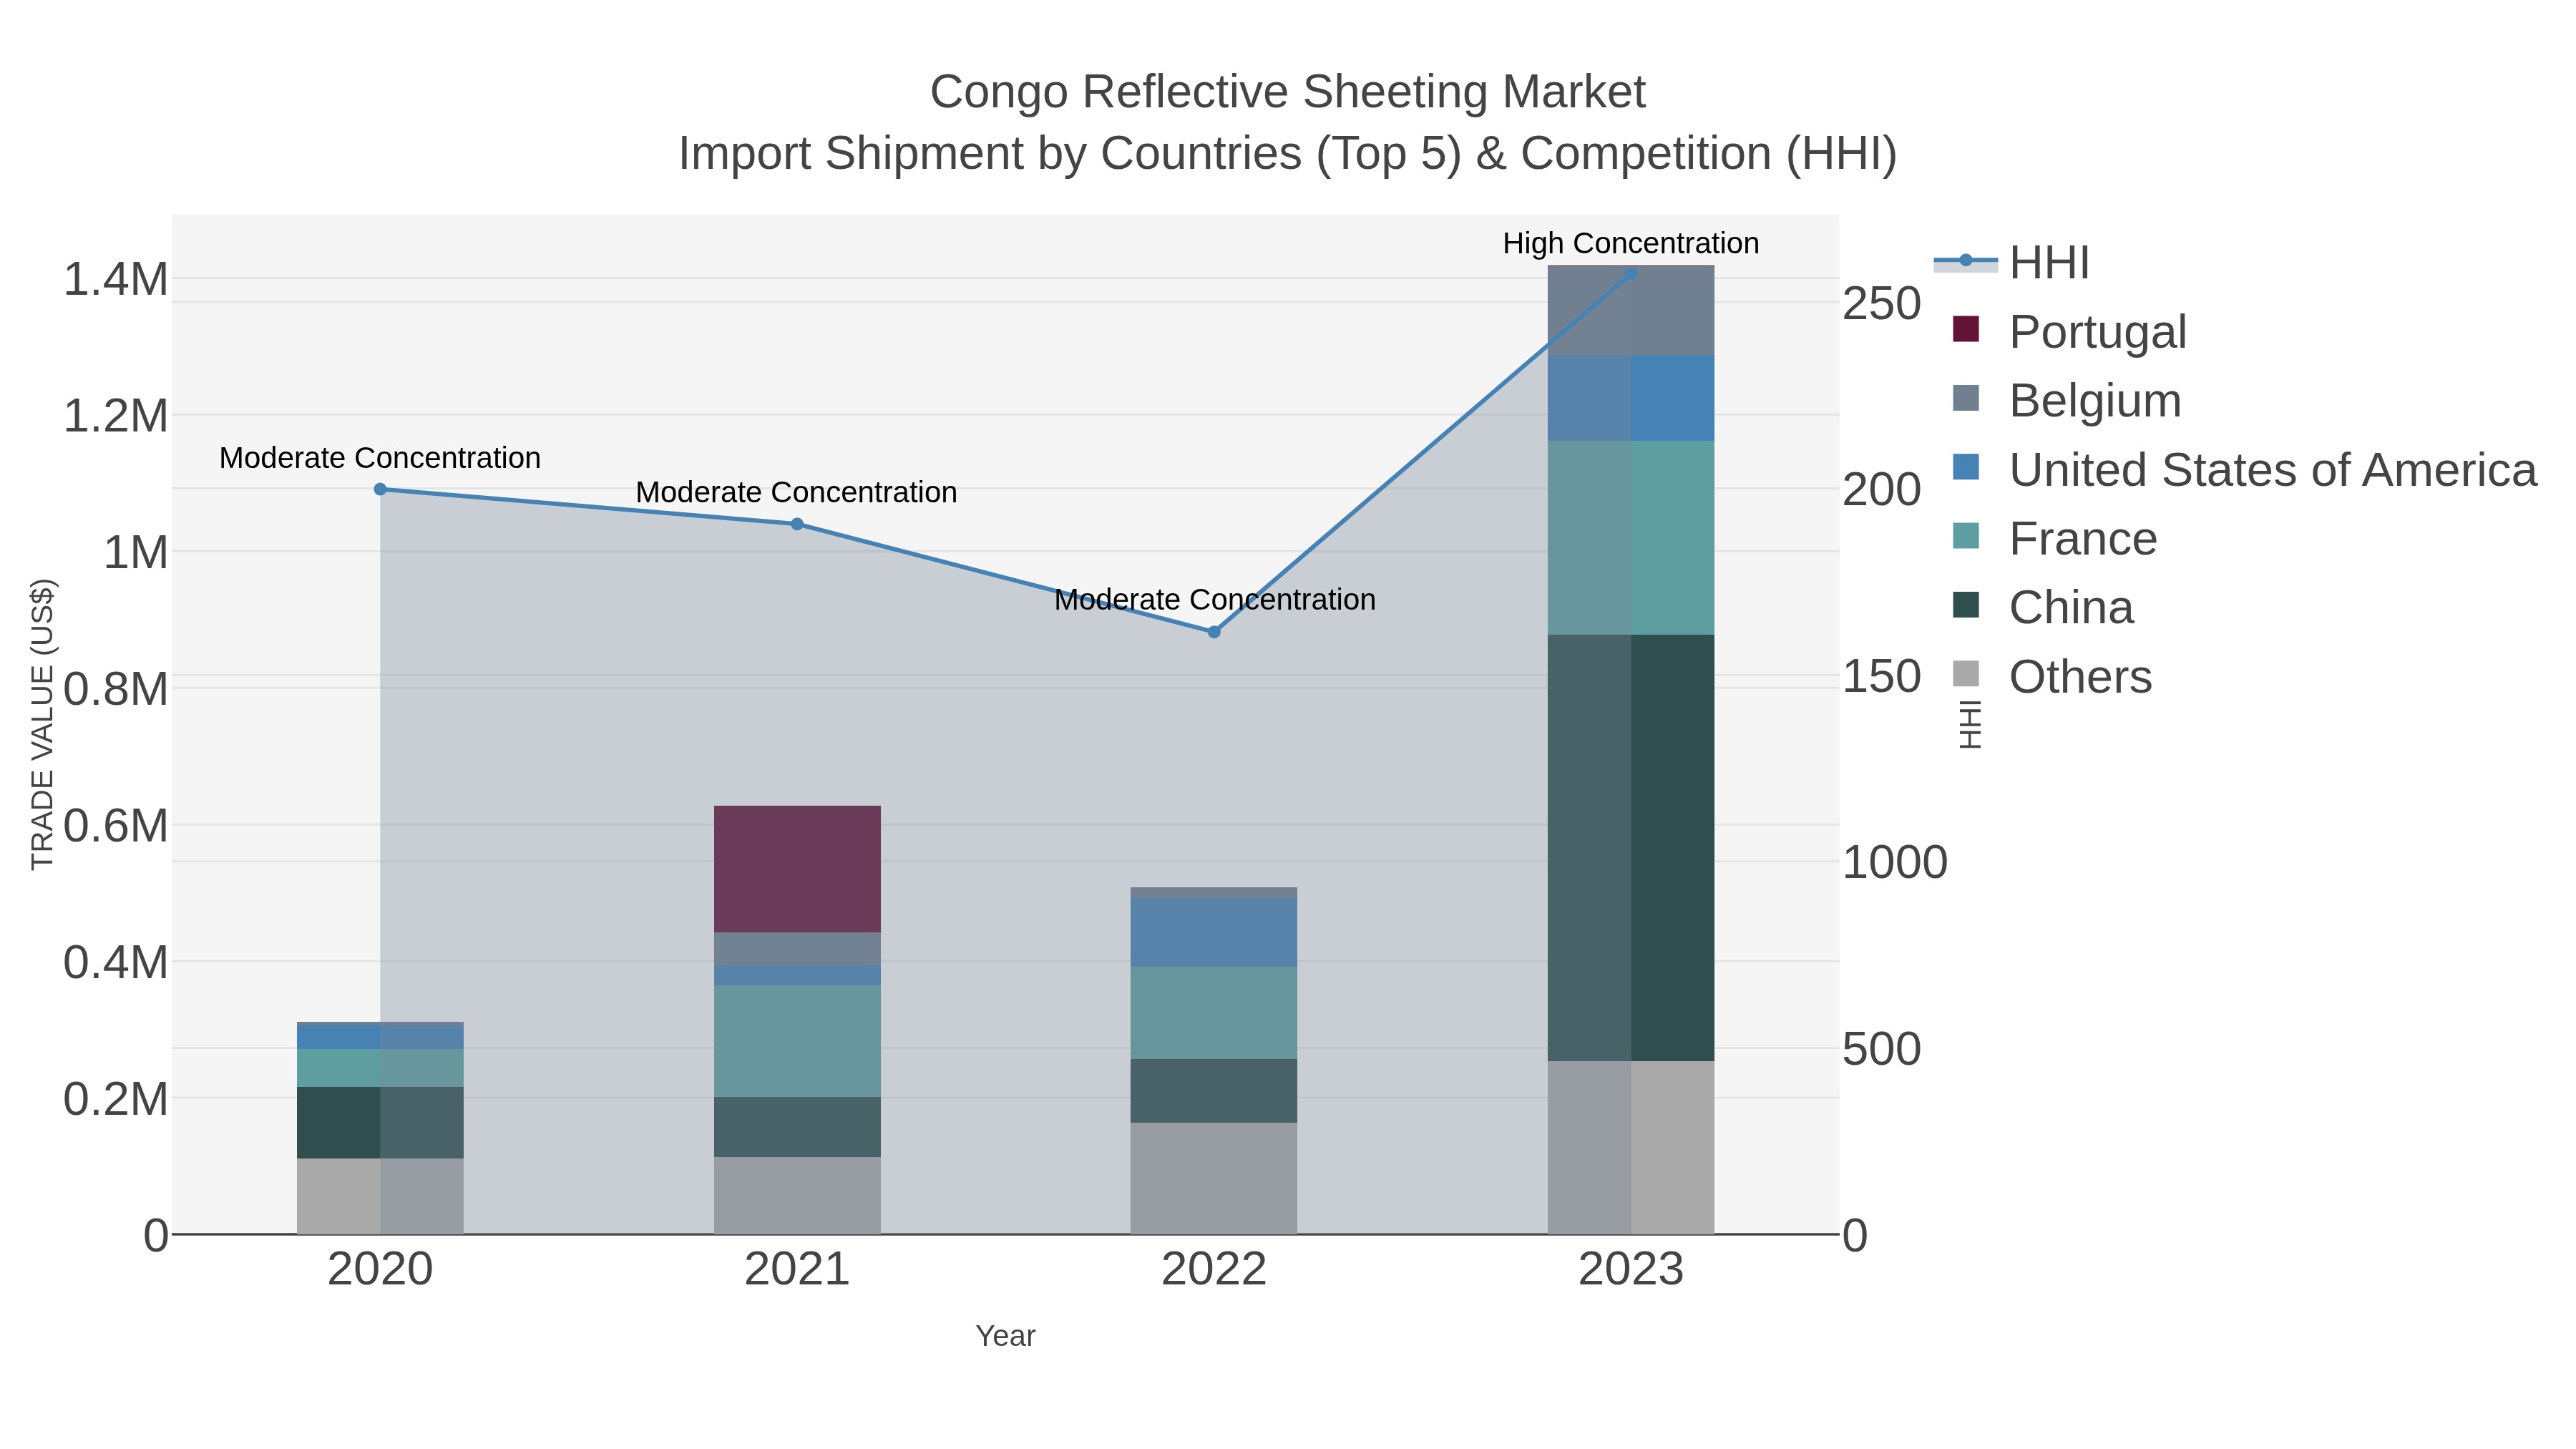Click the Others segment of the 2021 bar
The image size is (2576, 1449).
(x=797, y=1196)
